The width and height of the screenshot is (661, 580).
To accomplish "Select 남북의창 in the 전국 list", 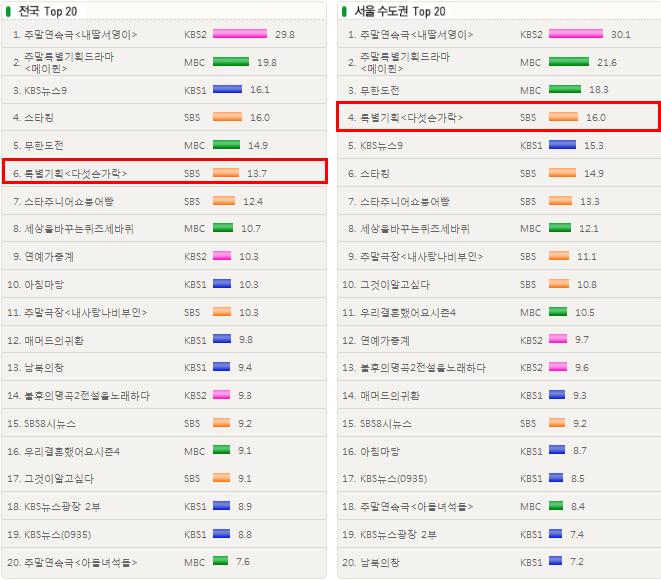I will pos(44,368).
